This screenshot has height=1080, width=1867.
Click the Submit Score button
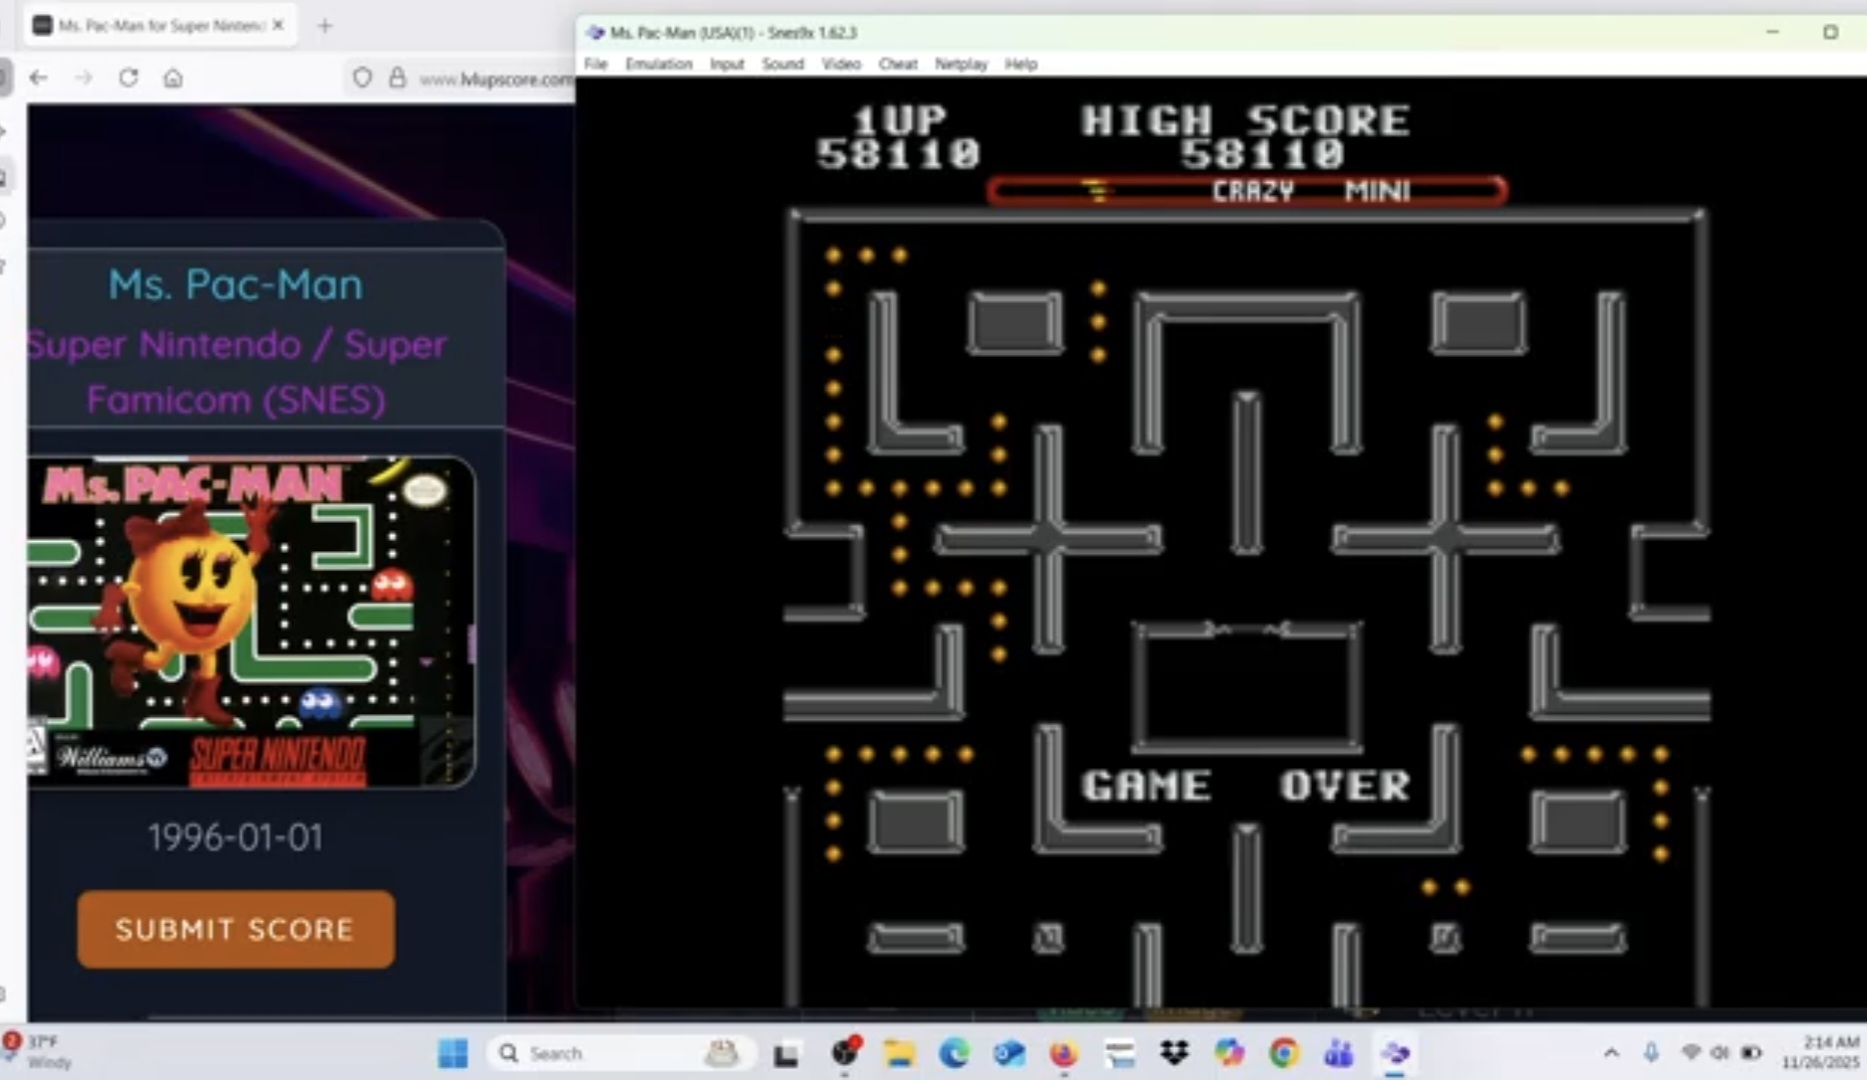point(236,929)
